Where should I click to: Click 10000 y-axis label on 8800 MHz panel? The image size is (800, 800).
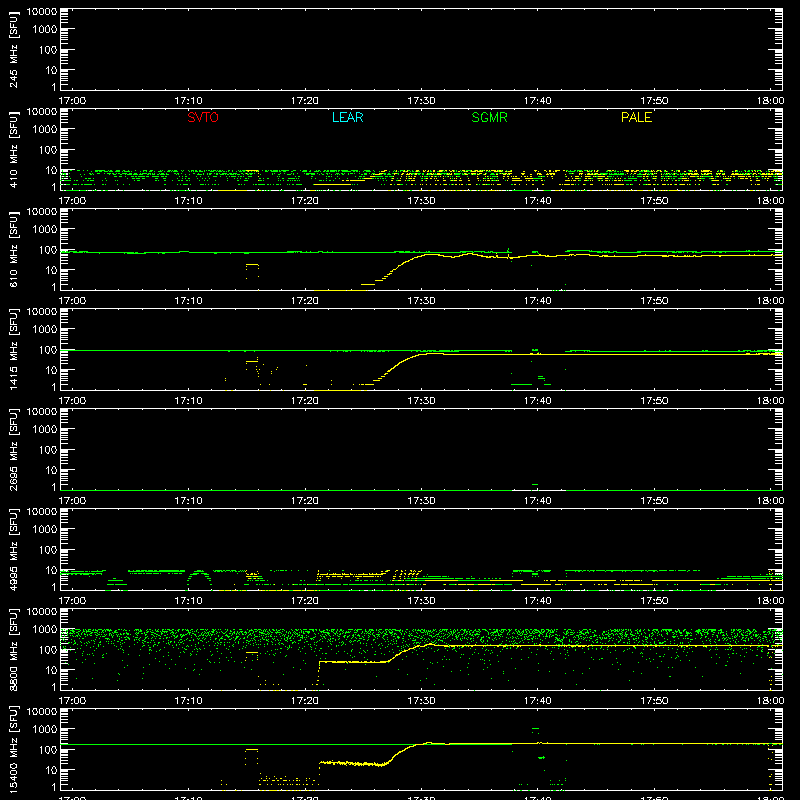(x=42, y=612)
